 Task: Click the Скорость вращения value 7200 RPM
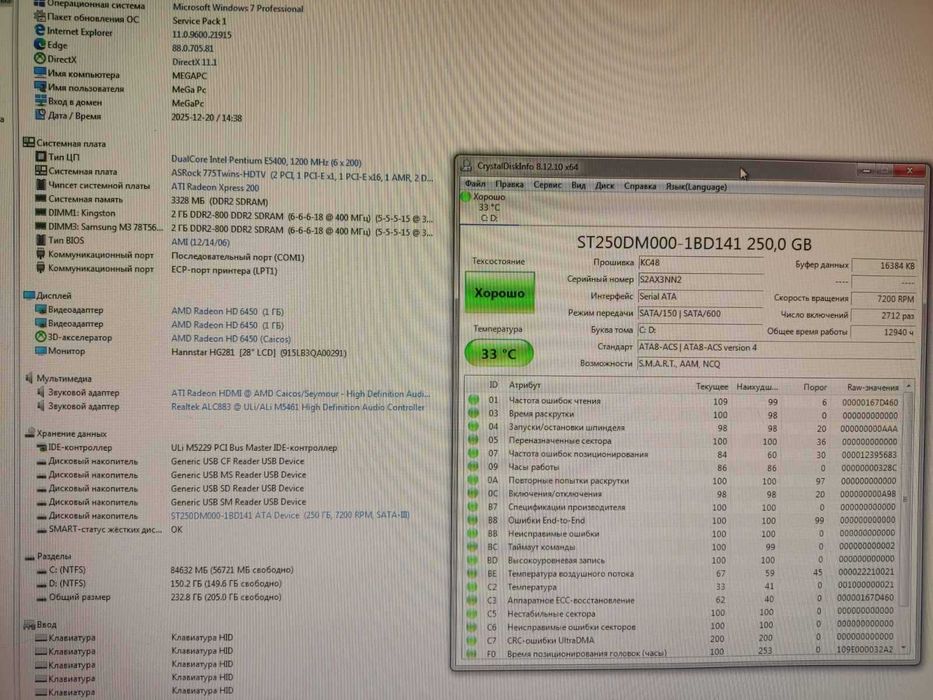pyautogui.click(x=884, y=299)
